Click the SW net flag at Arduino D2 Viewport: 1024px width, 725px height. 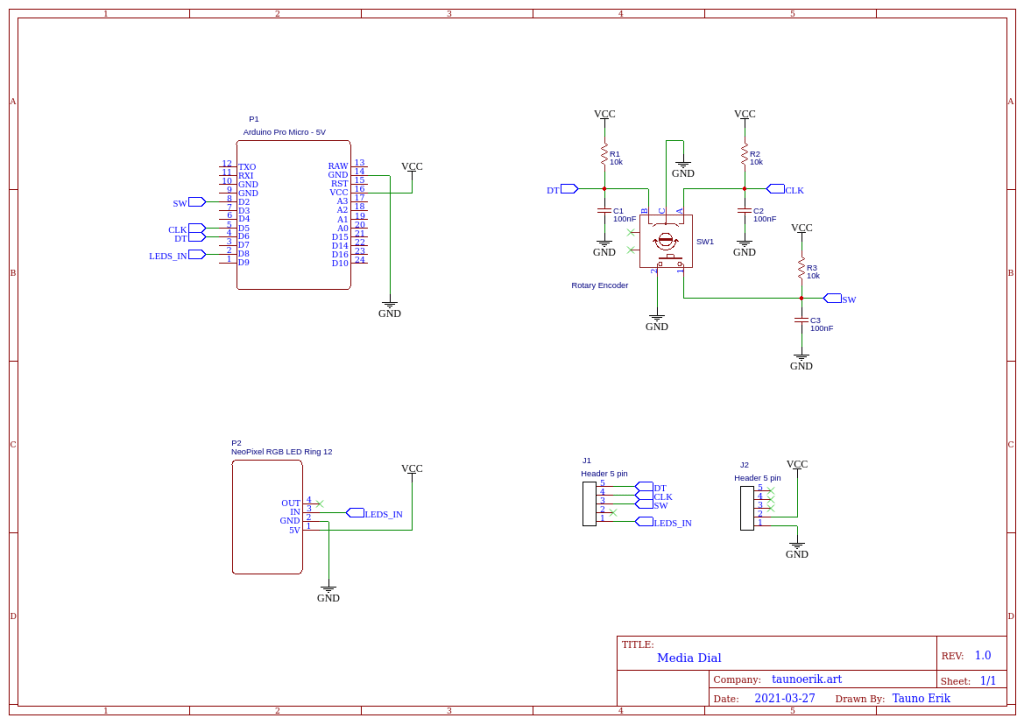pos(197,202)
